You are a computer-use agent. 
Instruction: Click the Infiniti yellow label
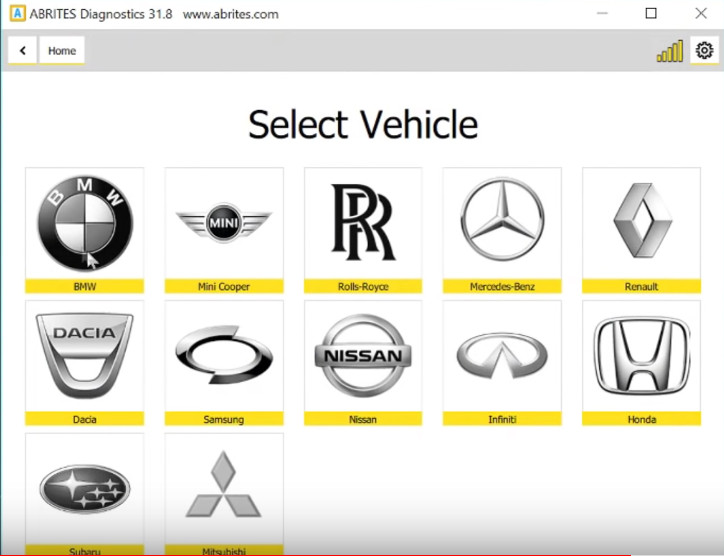[x=502, y=419]
